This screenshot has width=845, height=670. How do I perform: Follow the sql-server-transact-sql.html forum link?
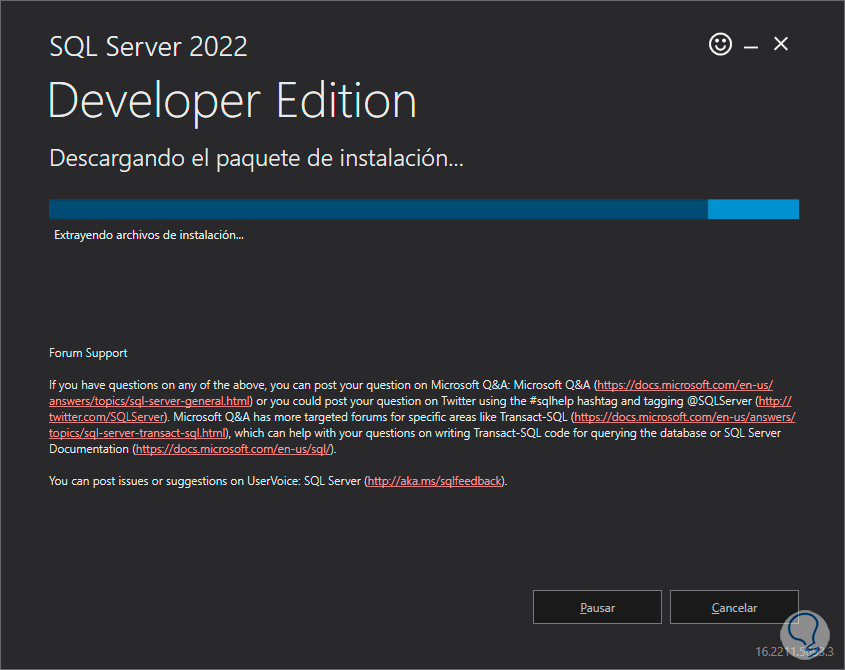pos(138,433)
